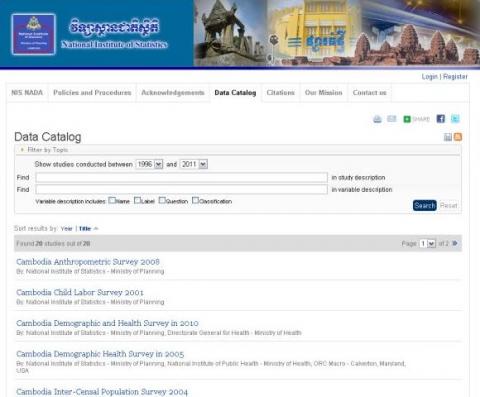Click the study description Find field
The image size is (480, 397).
(181, 177)
